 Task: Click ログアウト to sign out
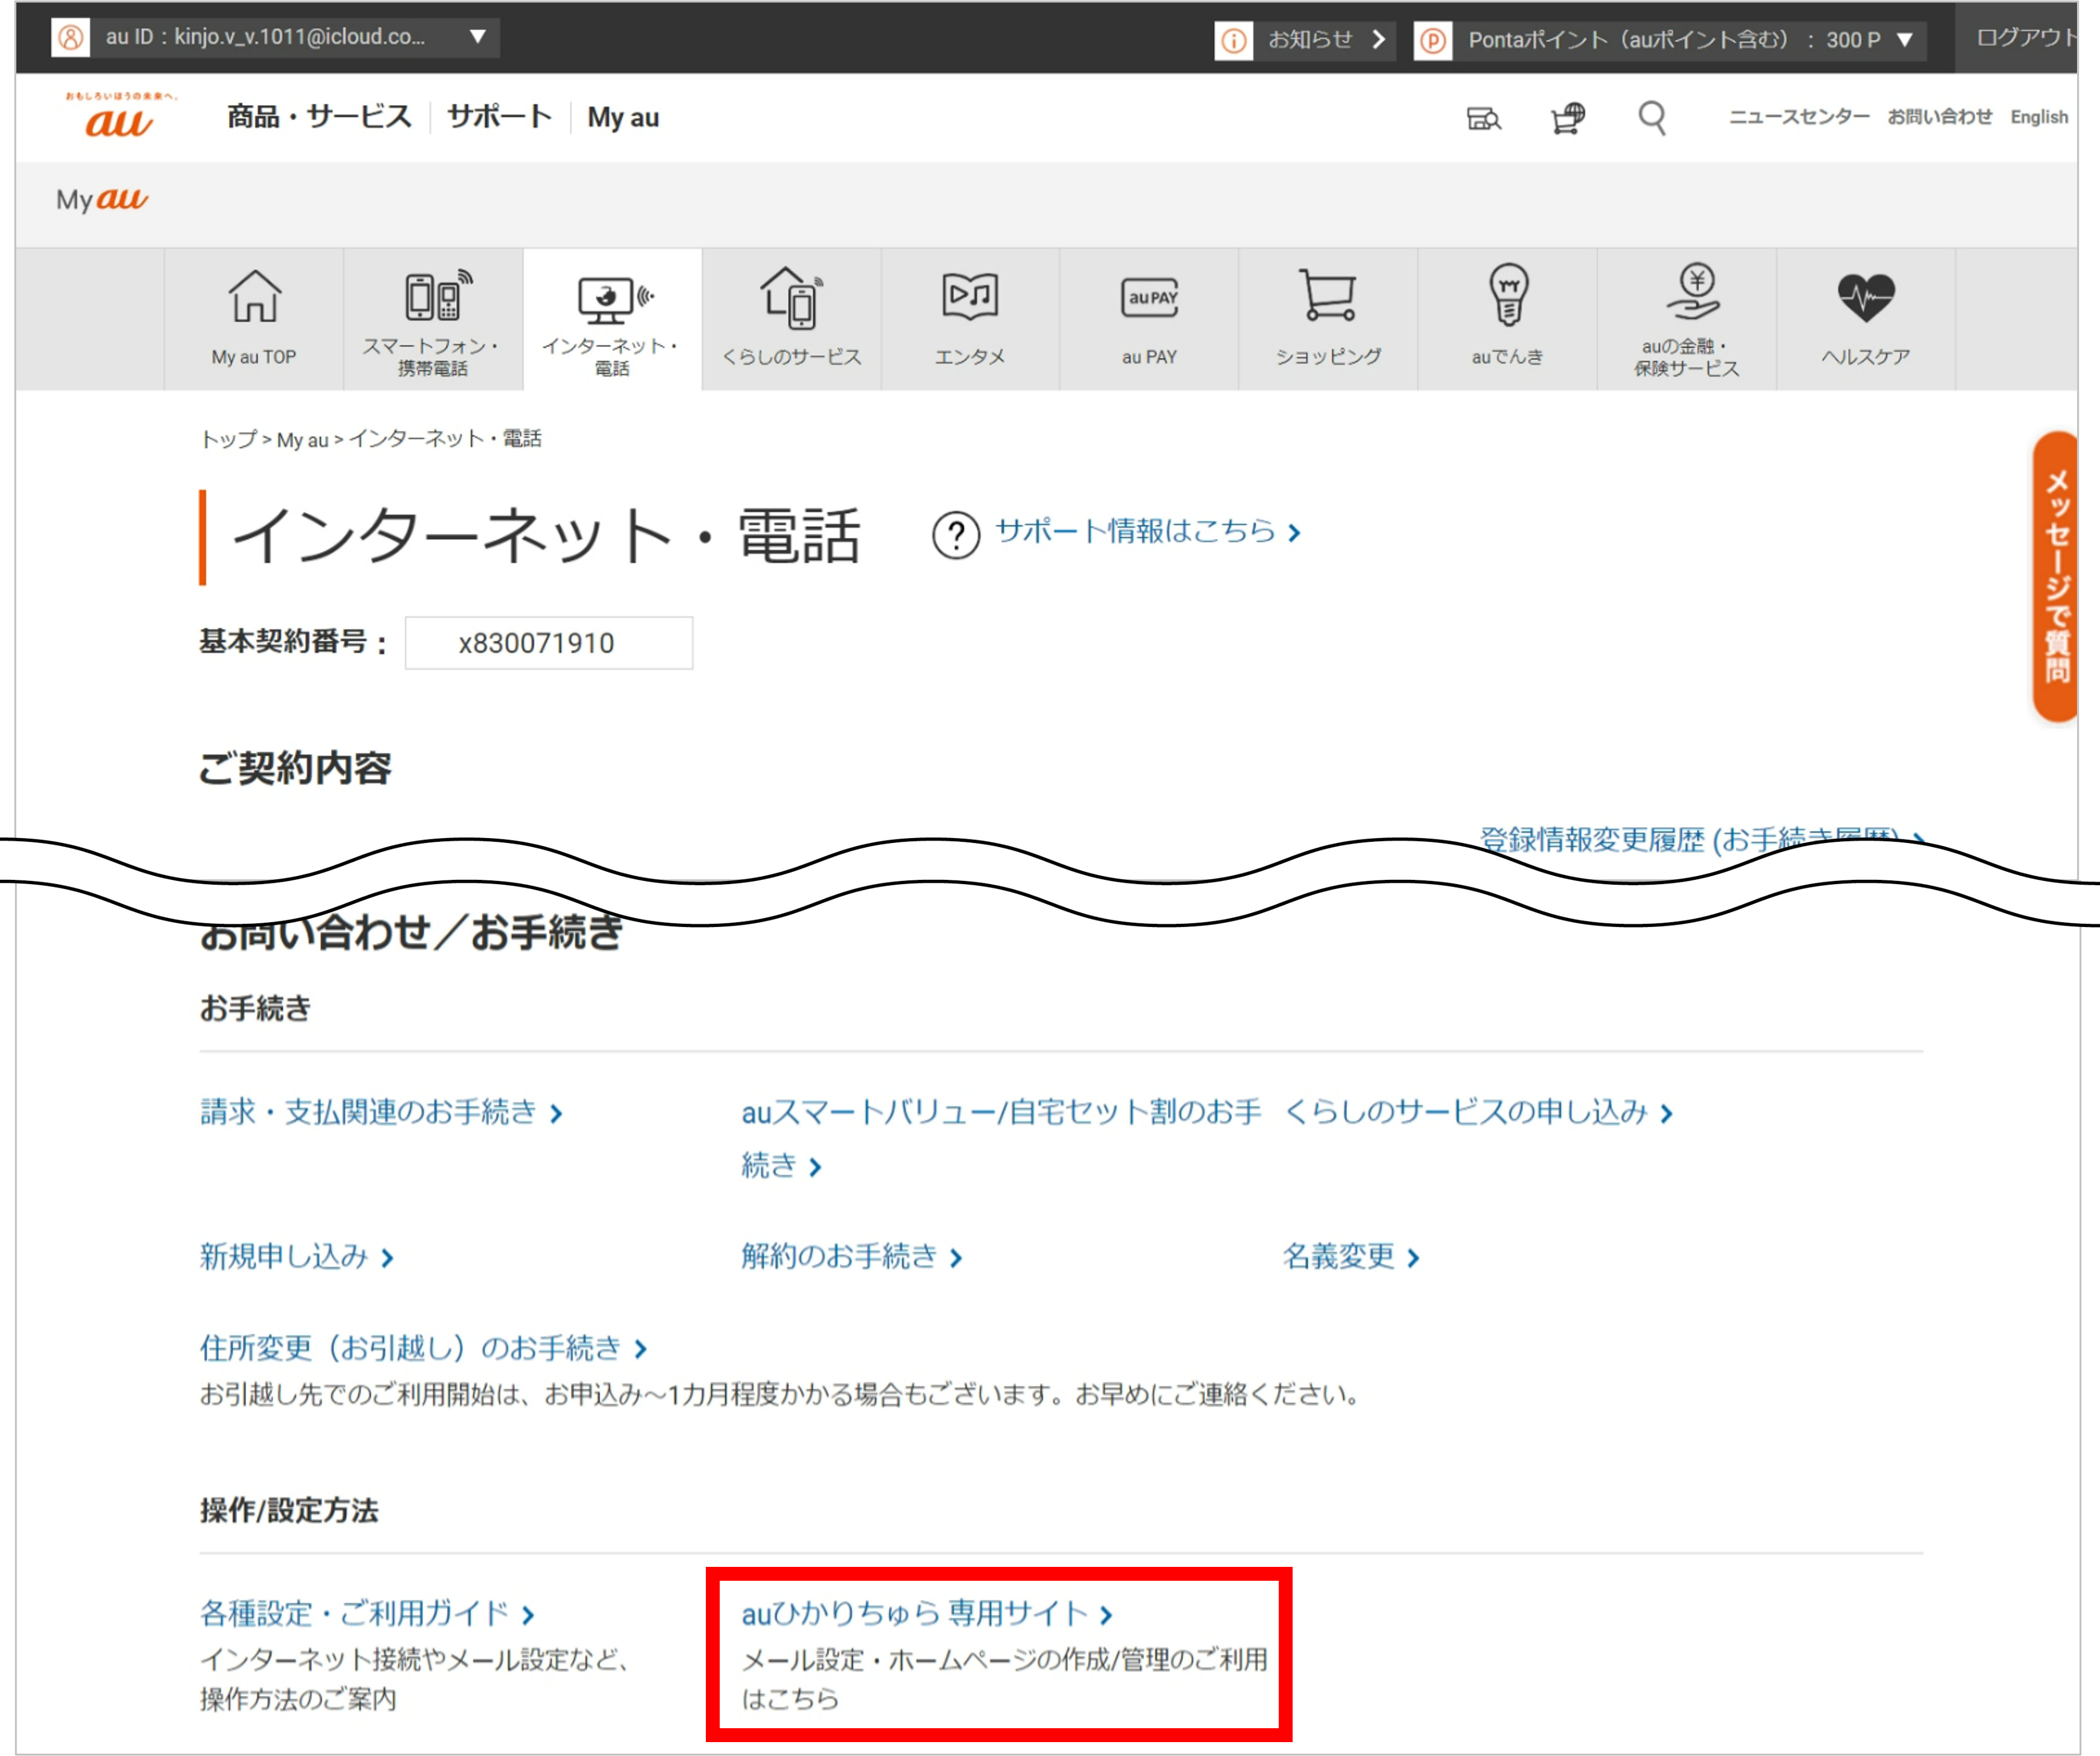click(x=2025, y=38)
